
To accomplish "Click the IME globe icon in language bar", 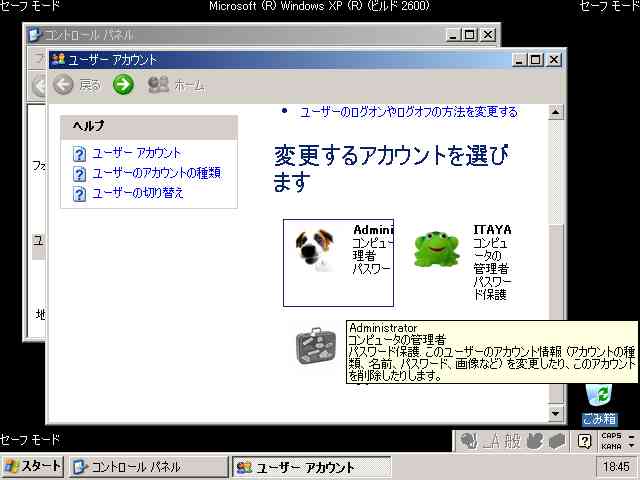I will pyautogui.click(x=469, y=441).
